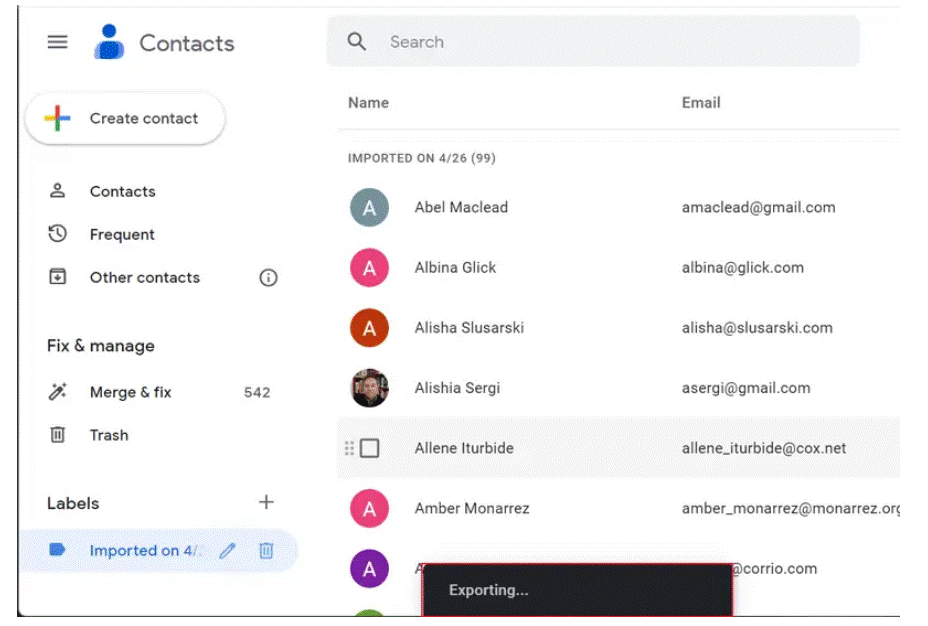Screen dimensions: 928x626
Task: Click the Name column header
Action: point(368,103)
